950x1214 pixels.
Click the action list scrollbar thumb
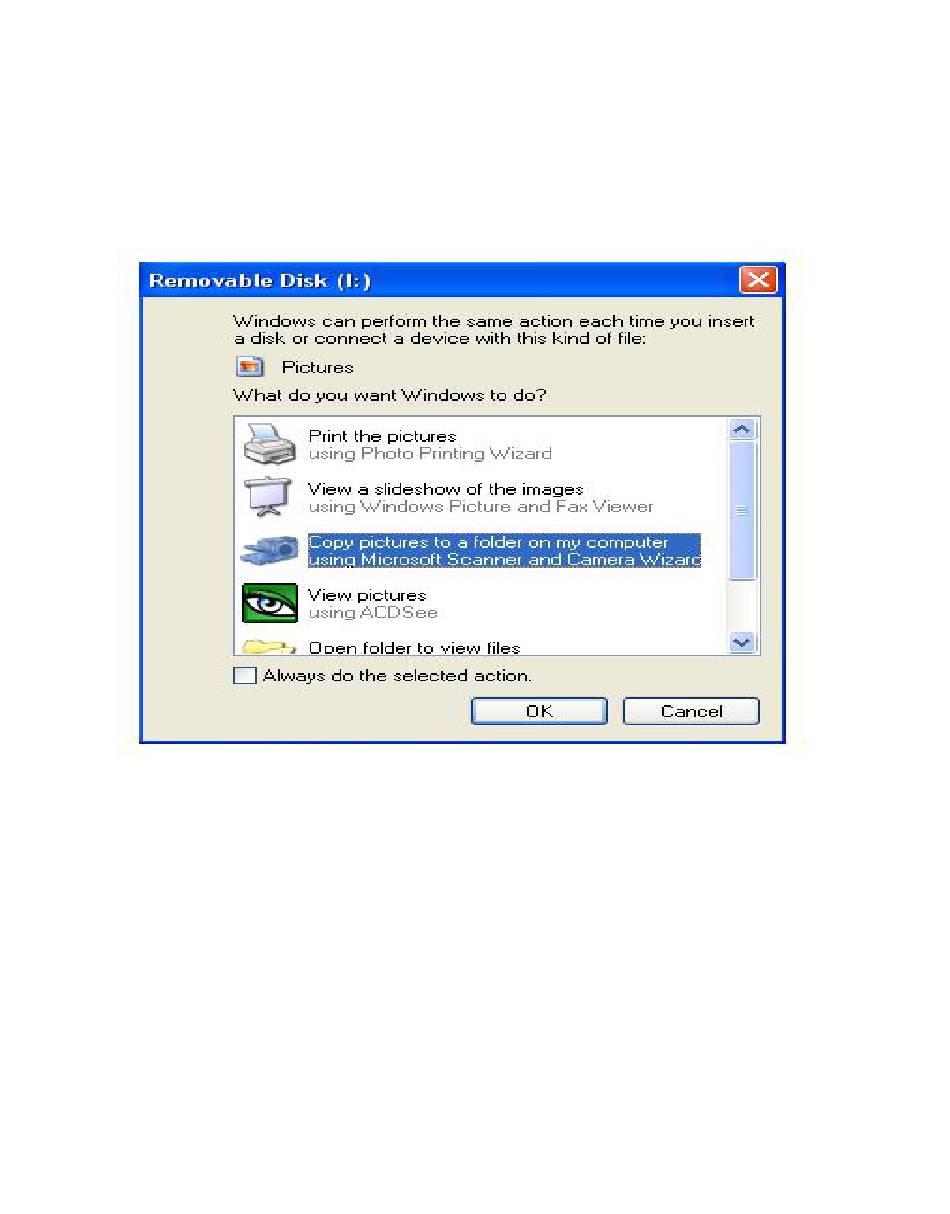click(x=742, y=510)
